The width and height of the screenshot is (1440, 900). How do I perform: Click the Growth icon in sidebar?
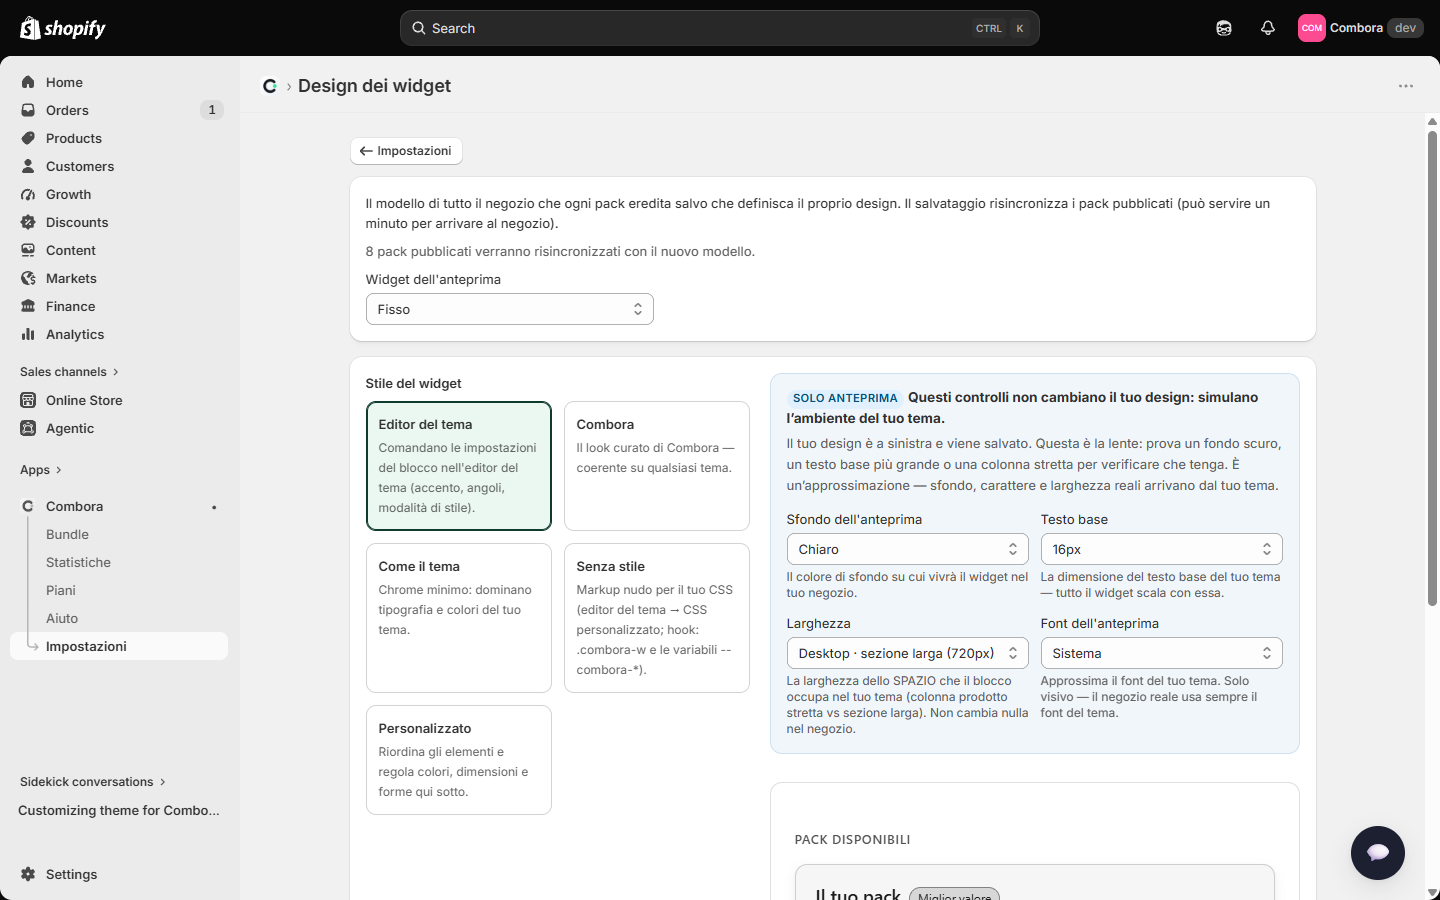28,194
